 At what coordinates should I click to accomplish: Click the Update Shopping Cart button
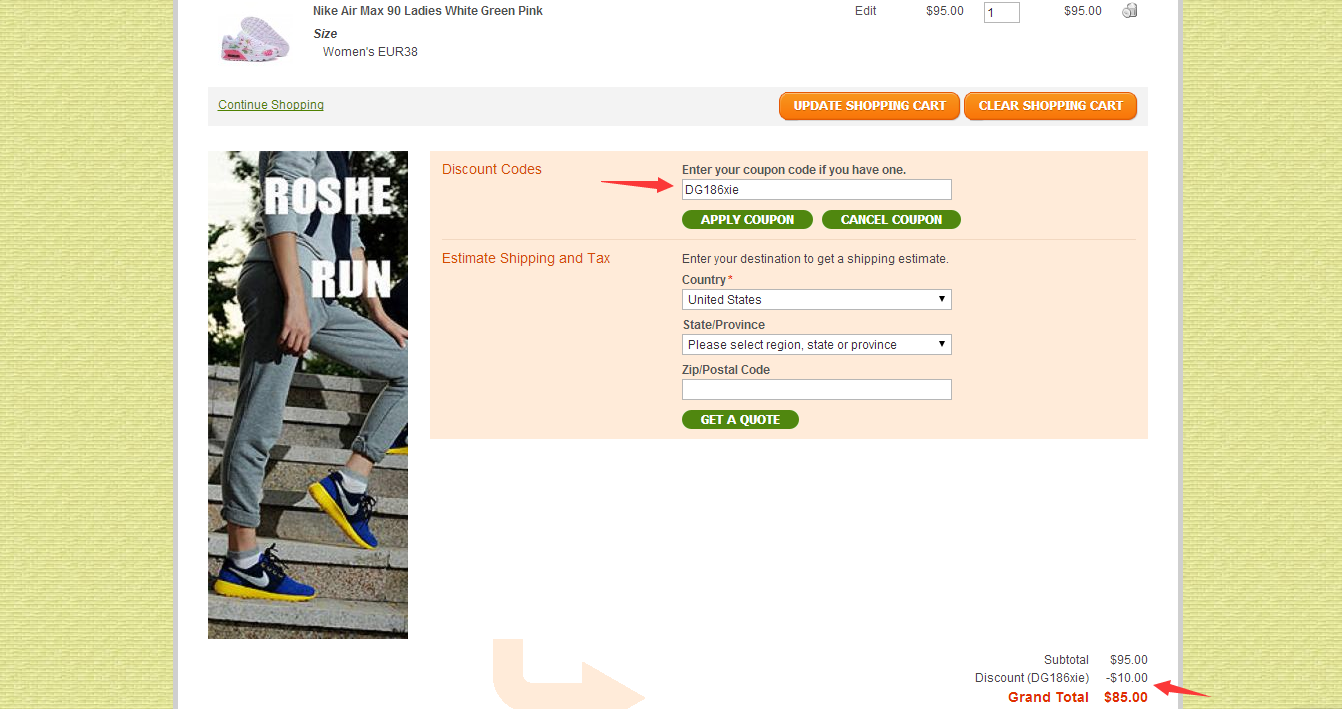870,106
